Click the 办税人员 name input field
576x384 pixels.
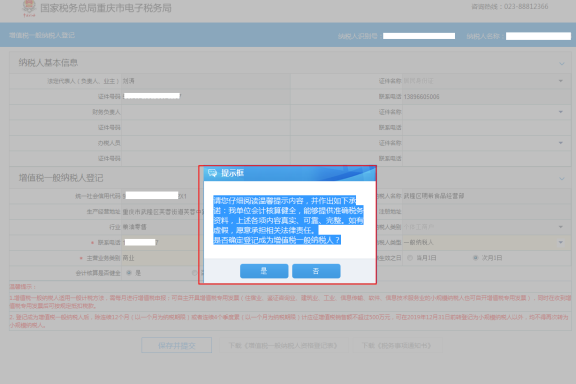(x=206, y=143)
